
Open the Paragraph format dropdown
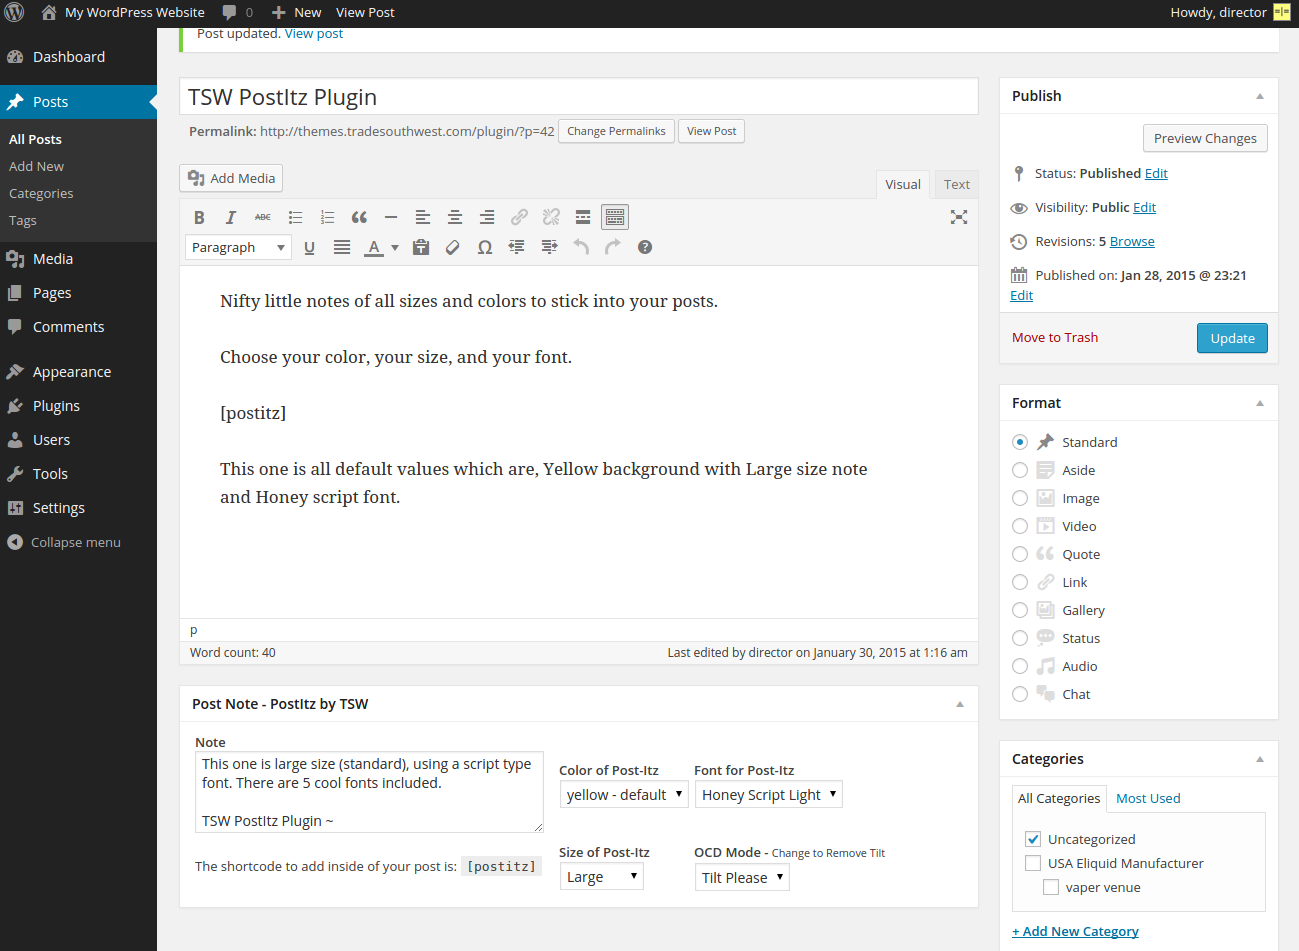238,247
